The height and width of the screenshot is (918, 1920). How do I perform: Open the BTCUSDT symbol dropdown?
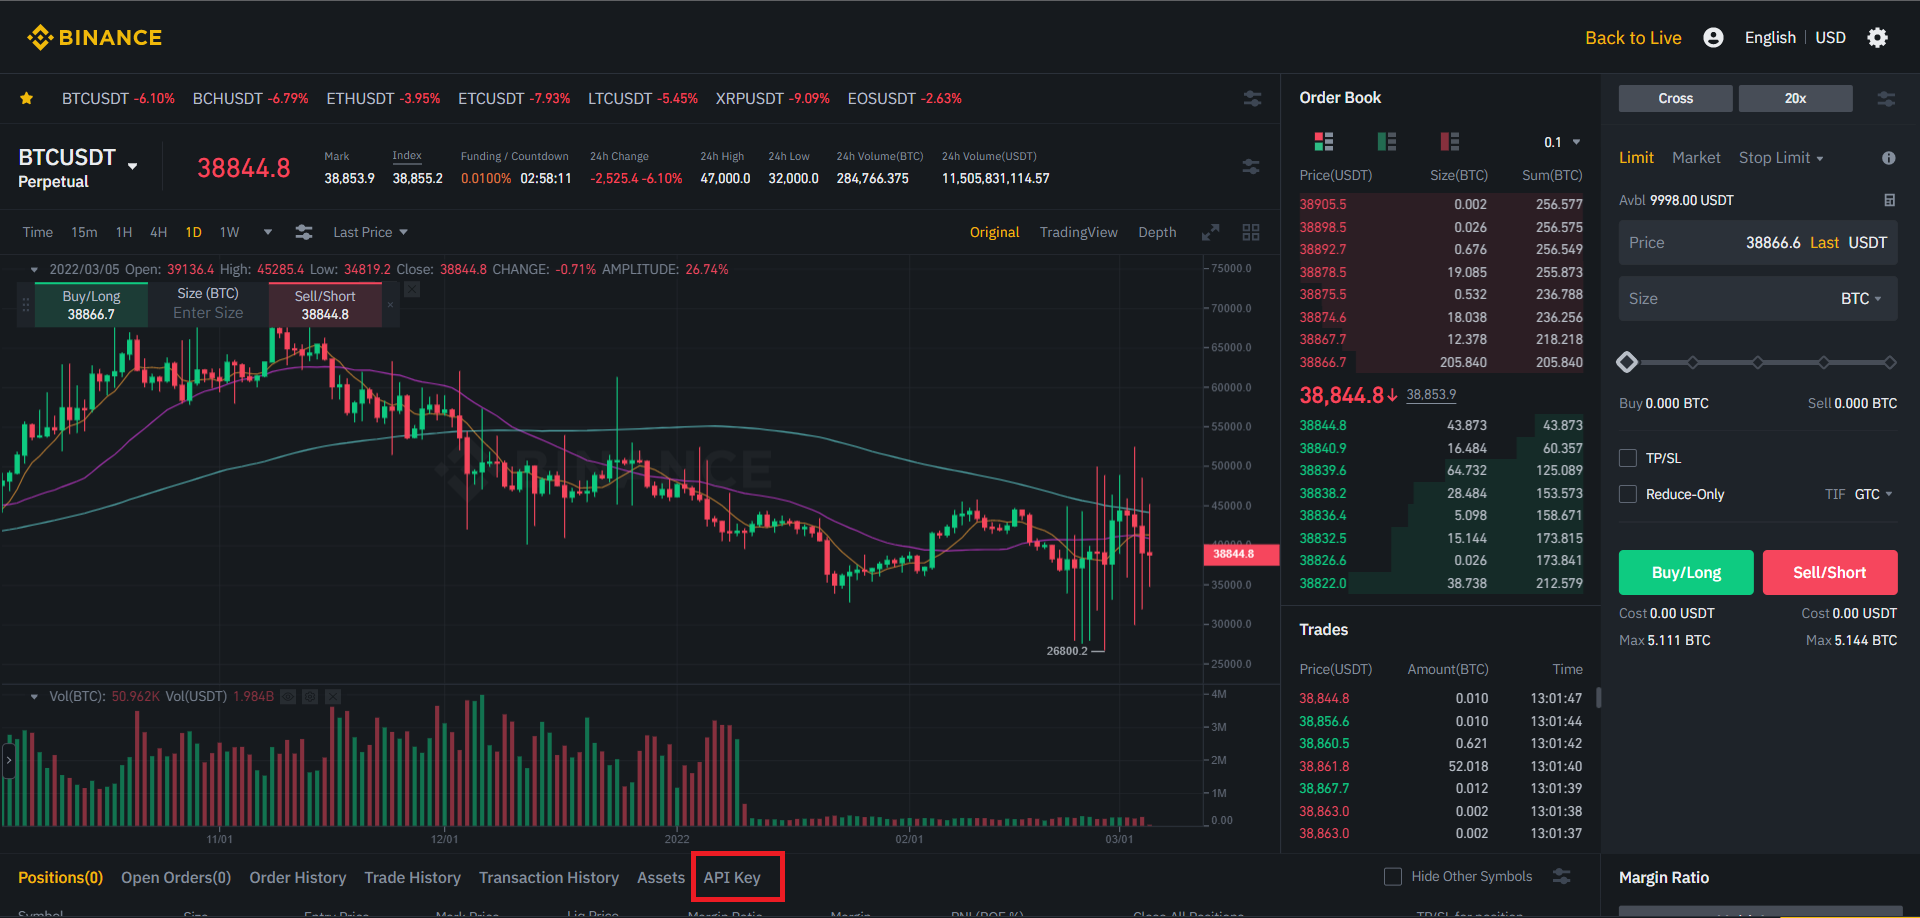(x=132, y=166)
